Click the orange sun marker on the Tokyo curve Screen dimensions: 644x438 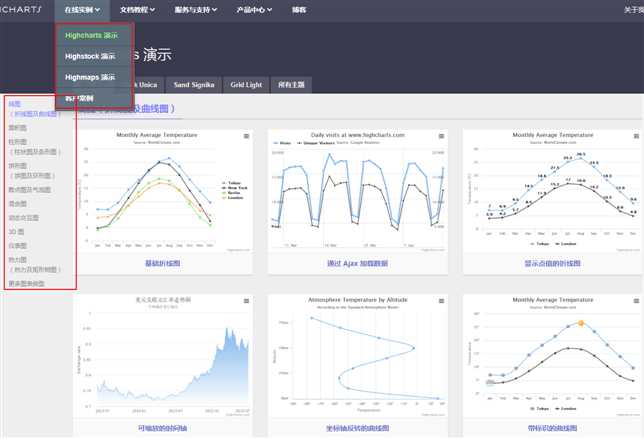(x=581, y=323)
